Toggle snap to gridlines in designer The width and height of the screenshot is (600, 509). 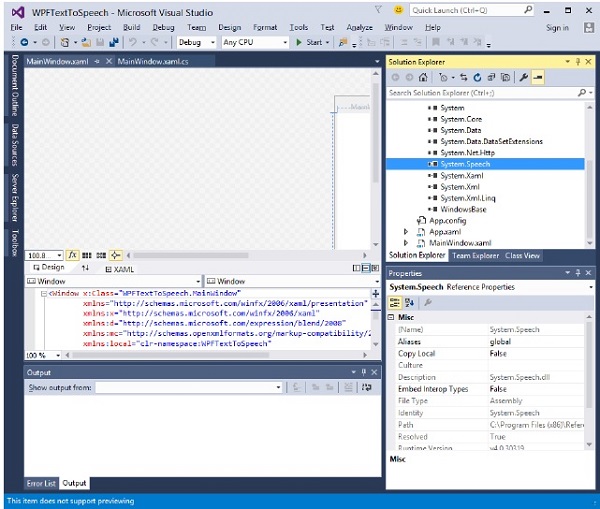[x=101, y=255]
